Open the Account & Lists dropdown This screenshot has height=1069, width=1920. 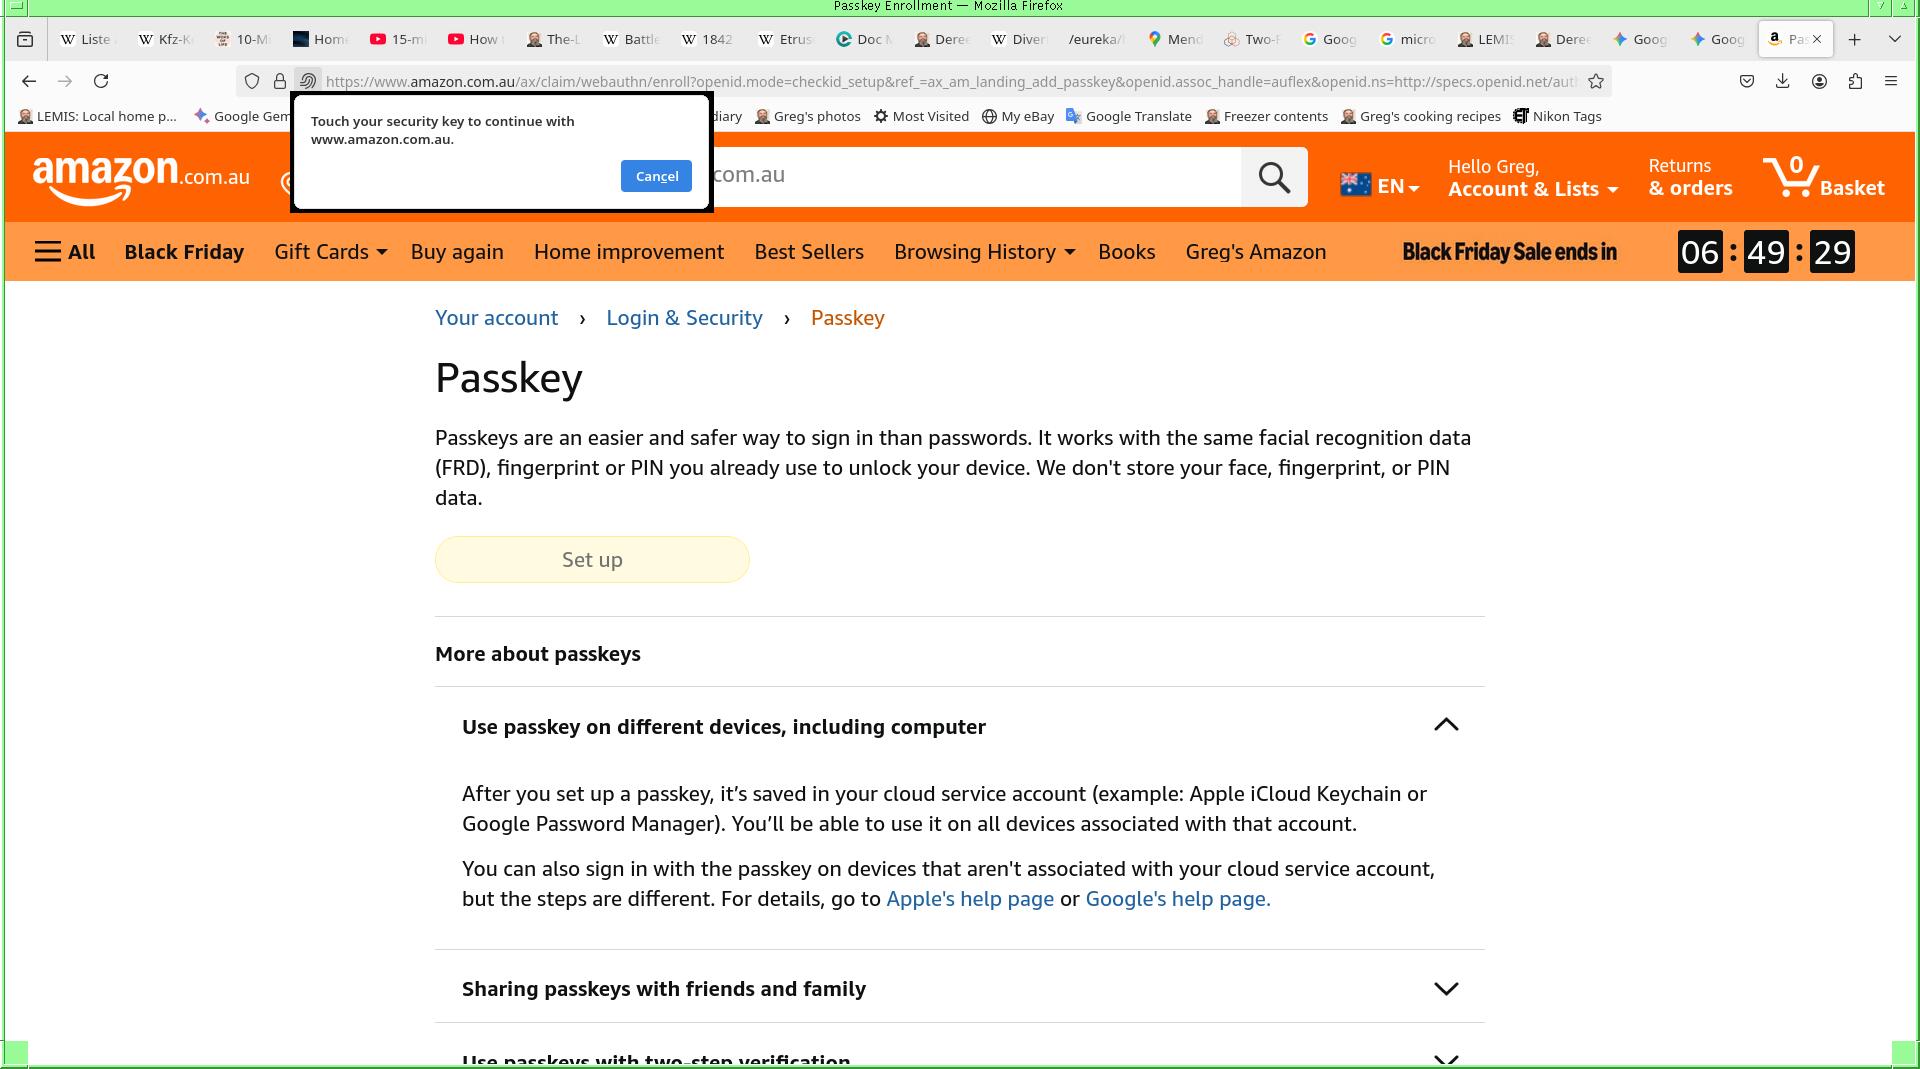pyautogui.click(x=1532, y=188)
